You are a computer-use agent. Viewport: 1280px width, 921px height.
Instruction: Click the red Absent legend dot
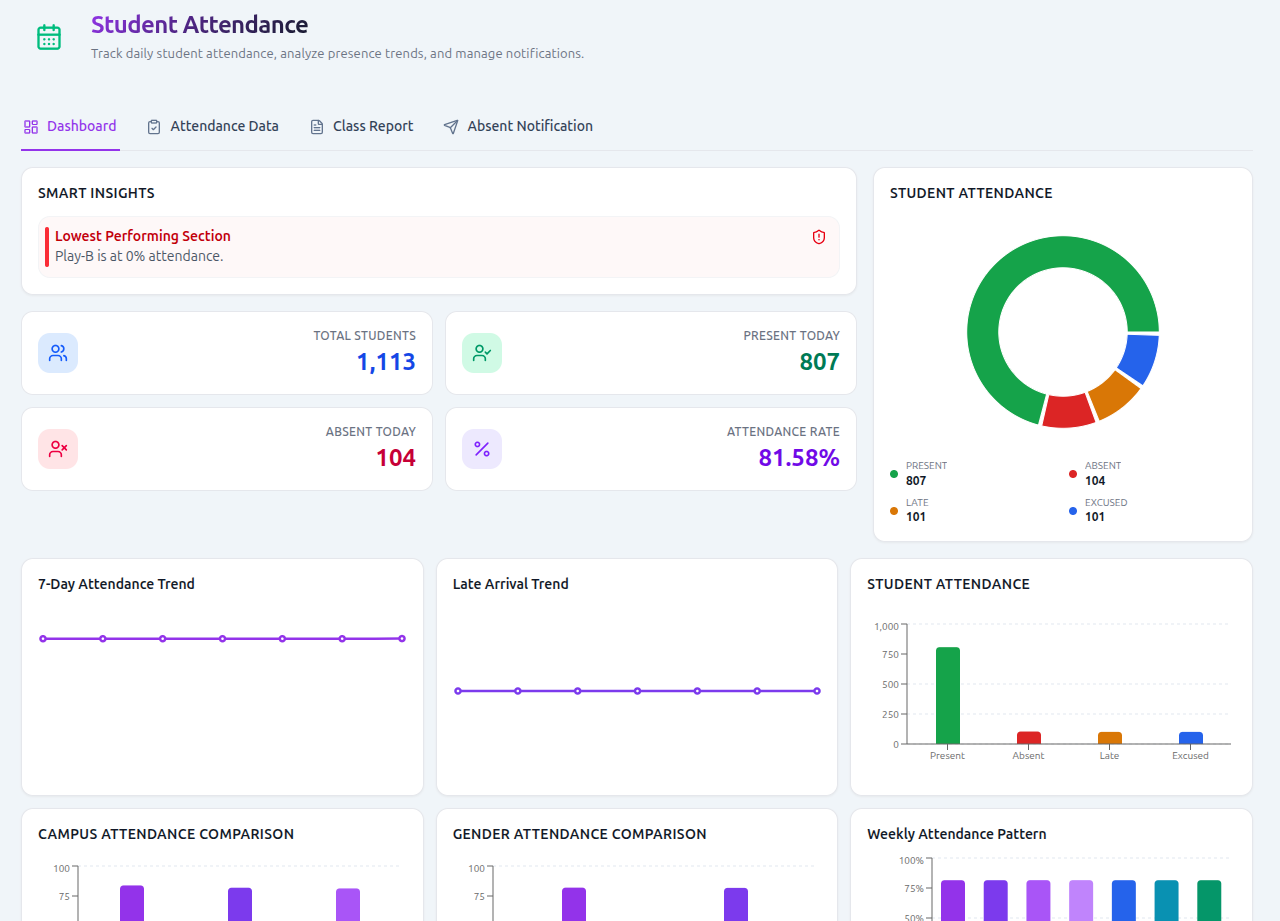(1073, 473)
